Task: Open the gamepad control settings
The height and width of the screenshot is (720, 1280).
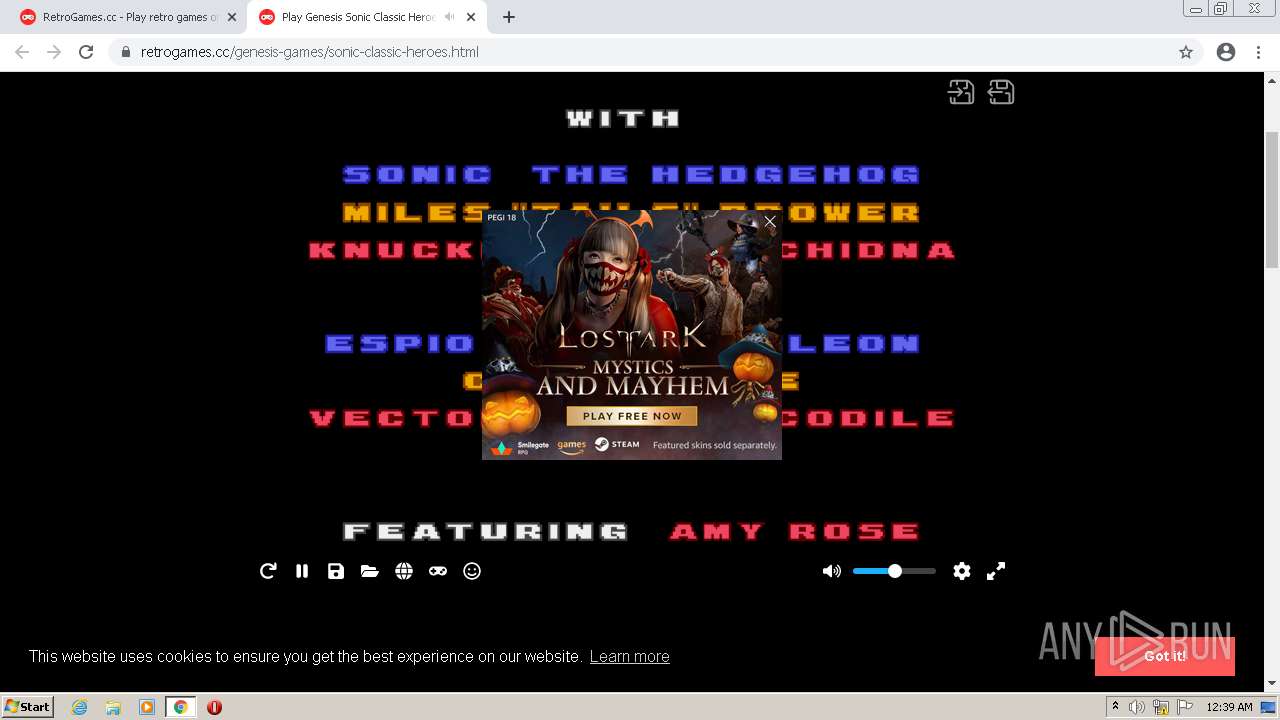Action: pyautogui.click(x=438, y=571)
